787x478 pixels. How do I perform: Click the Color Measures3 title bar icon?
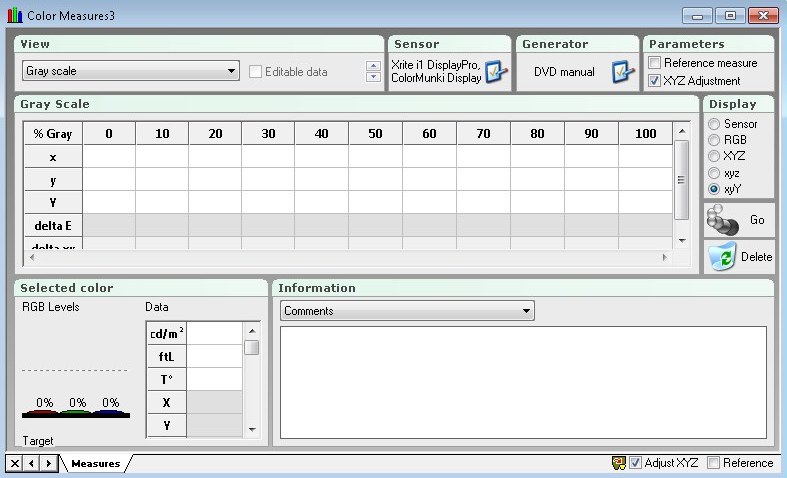tap(14, 15)
